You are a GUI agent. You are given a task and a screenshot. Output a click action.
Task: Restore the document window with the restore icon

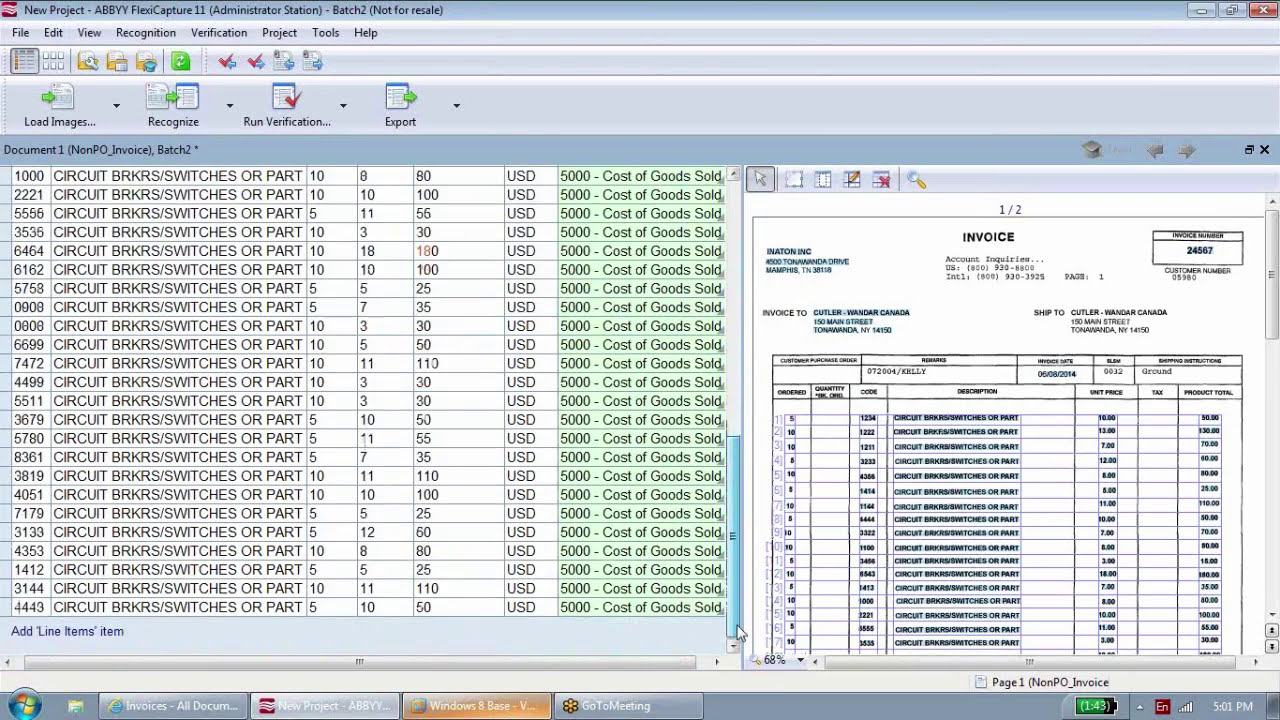click(x=1249, y=150)
